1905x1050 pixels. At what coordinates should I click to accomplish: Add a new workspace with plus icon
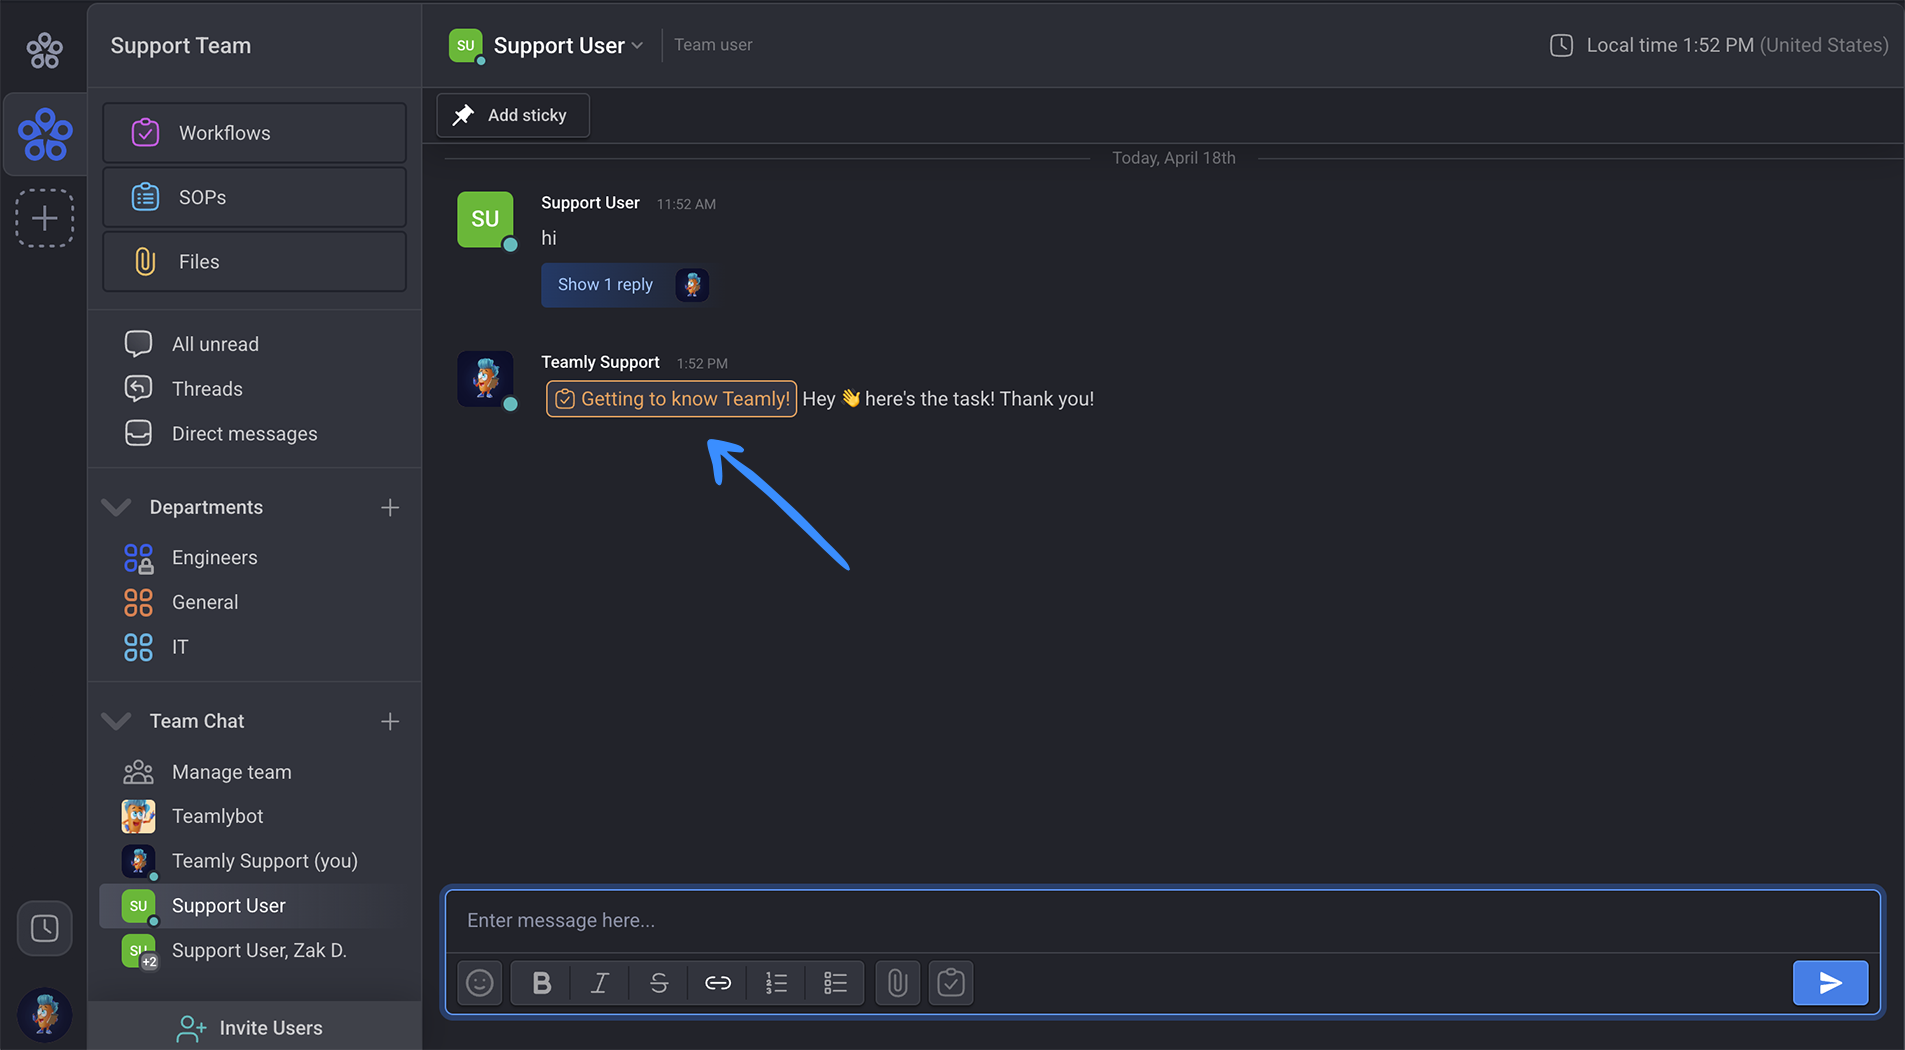tap(44, 218)
